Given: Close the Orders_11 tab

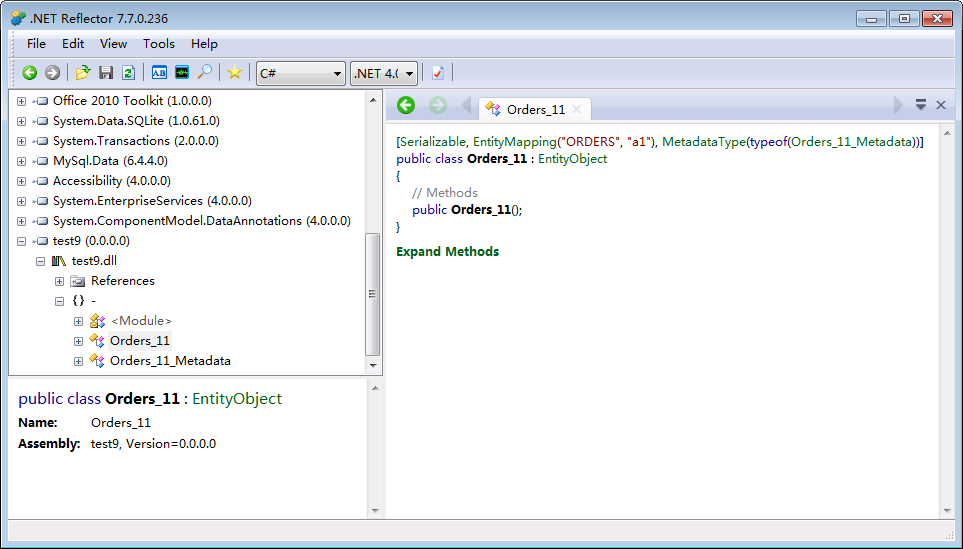Looking at the screenshot, I should coord(577,109).
